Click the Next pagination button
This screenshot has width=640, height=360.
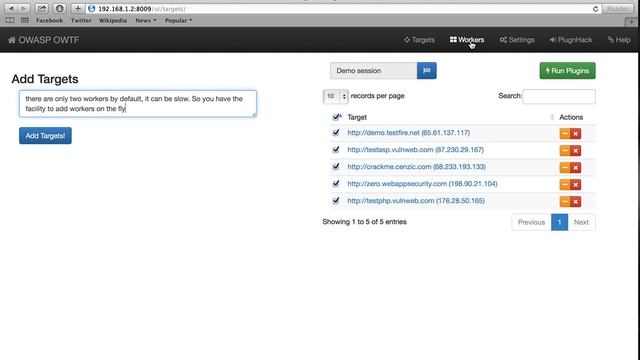coord(581,222)
